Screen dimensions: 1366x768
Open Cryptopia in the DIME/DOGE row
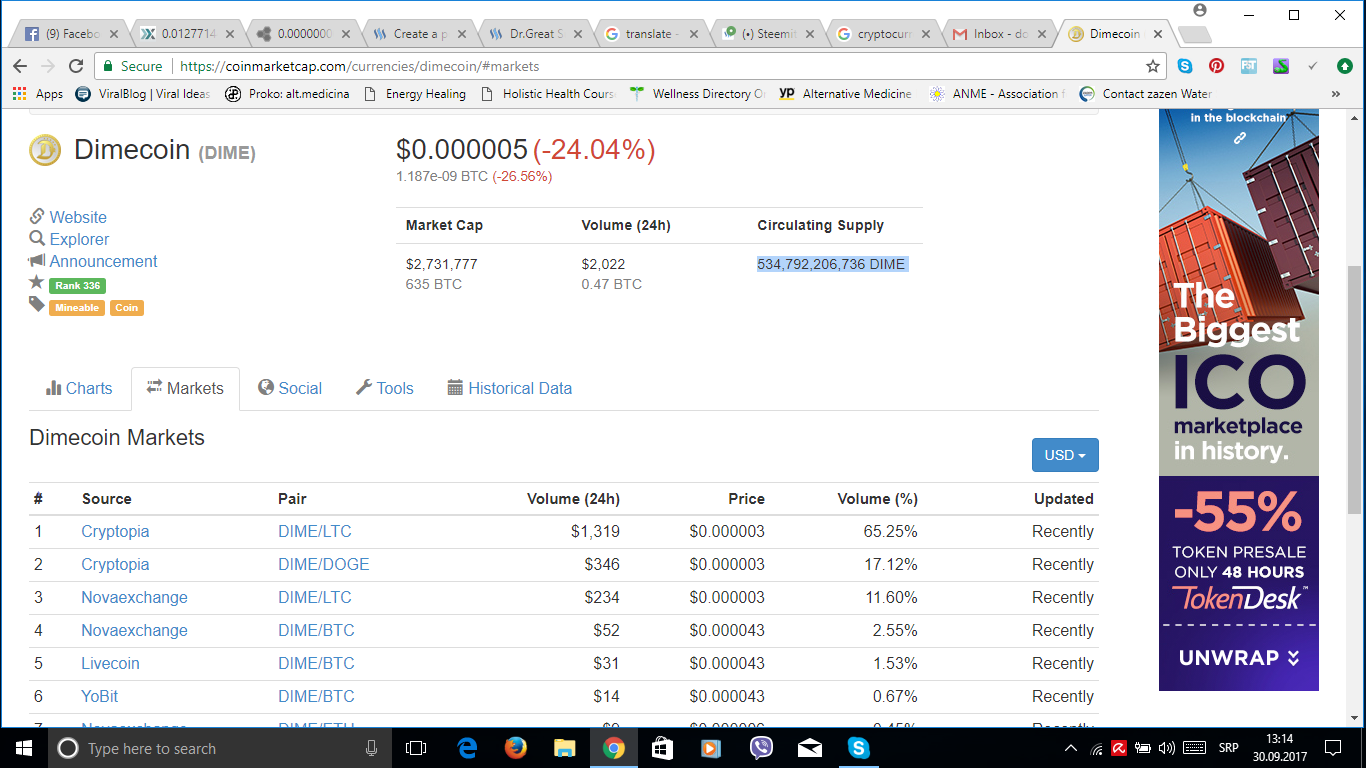tap(115, 564)
